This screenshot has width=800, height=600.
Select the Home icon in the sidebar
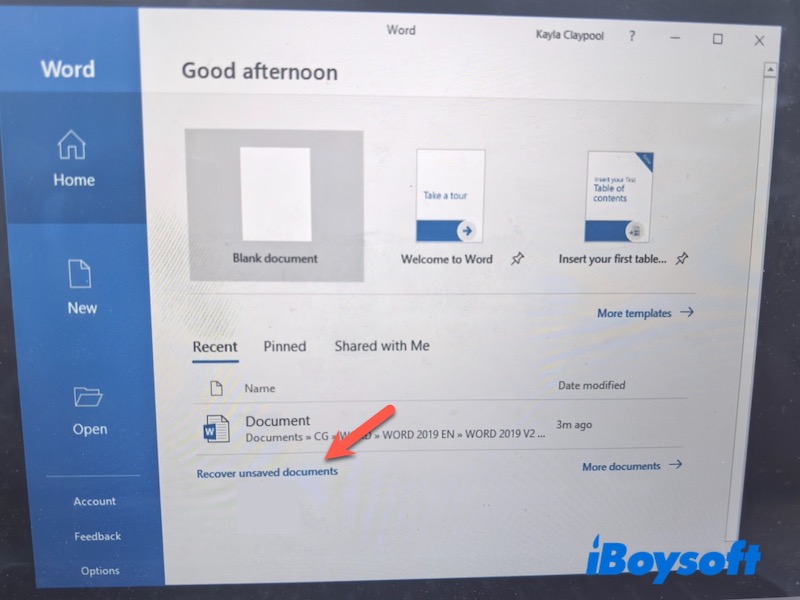(x=70, y=146)
